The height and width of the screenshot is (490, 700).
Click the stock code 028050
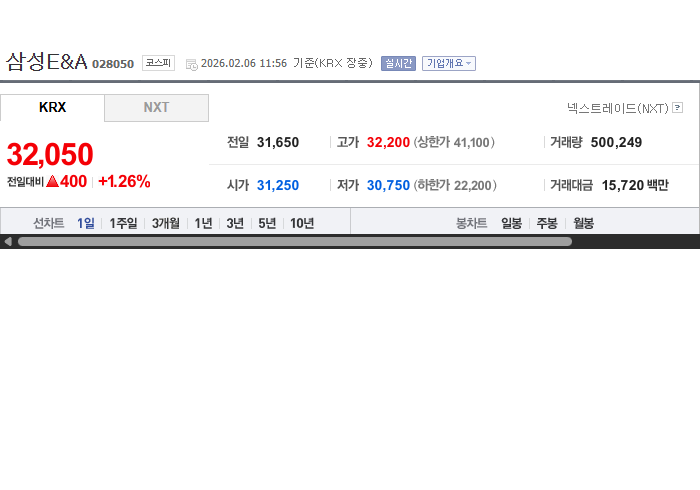click(113, 64)
